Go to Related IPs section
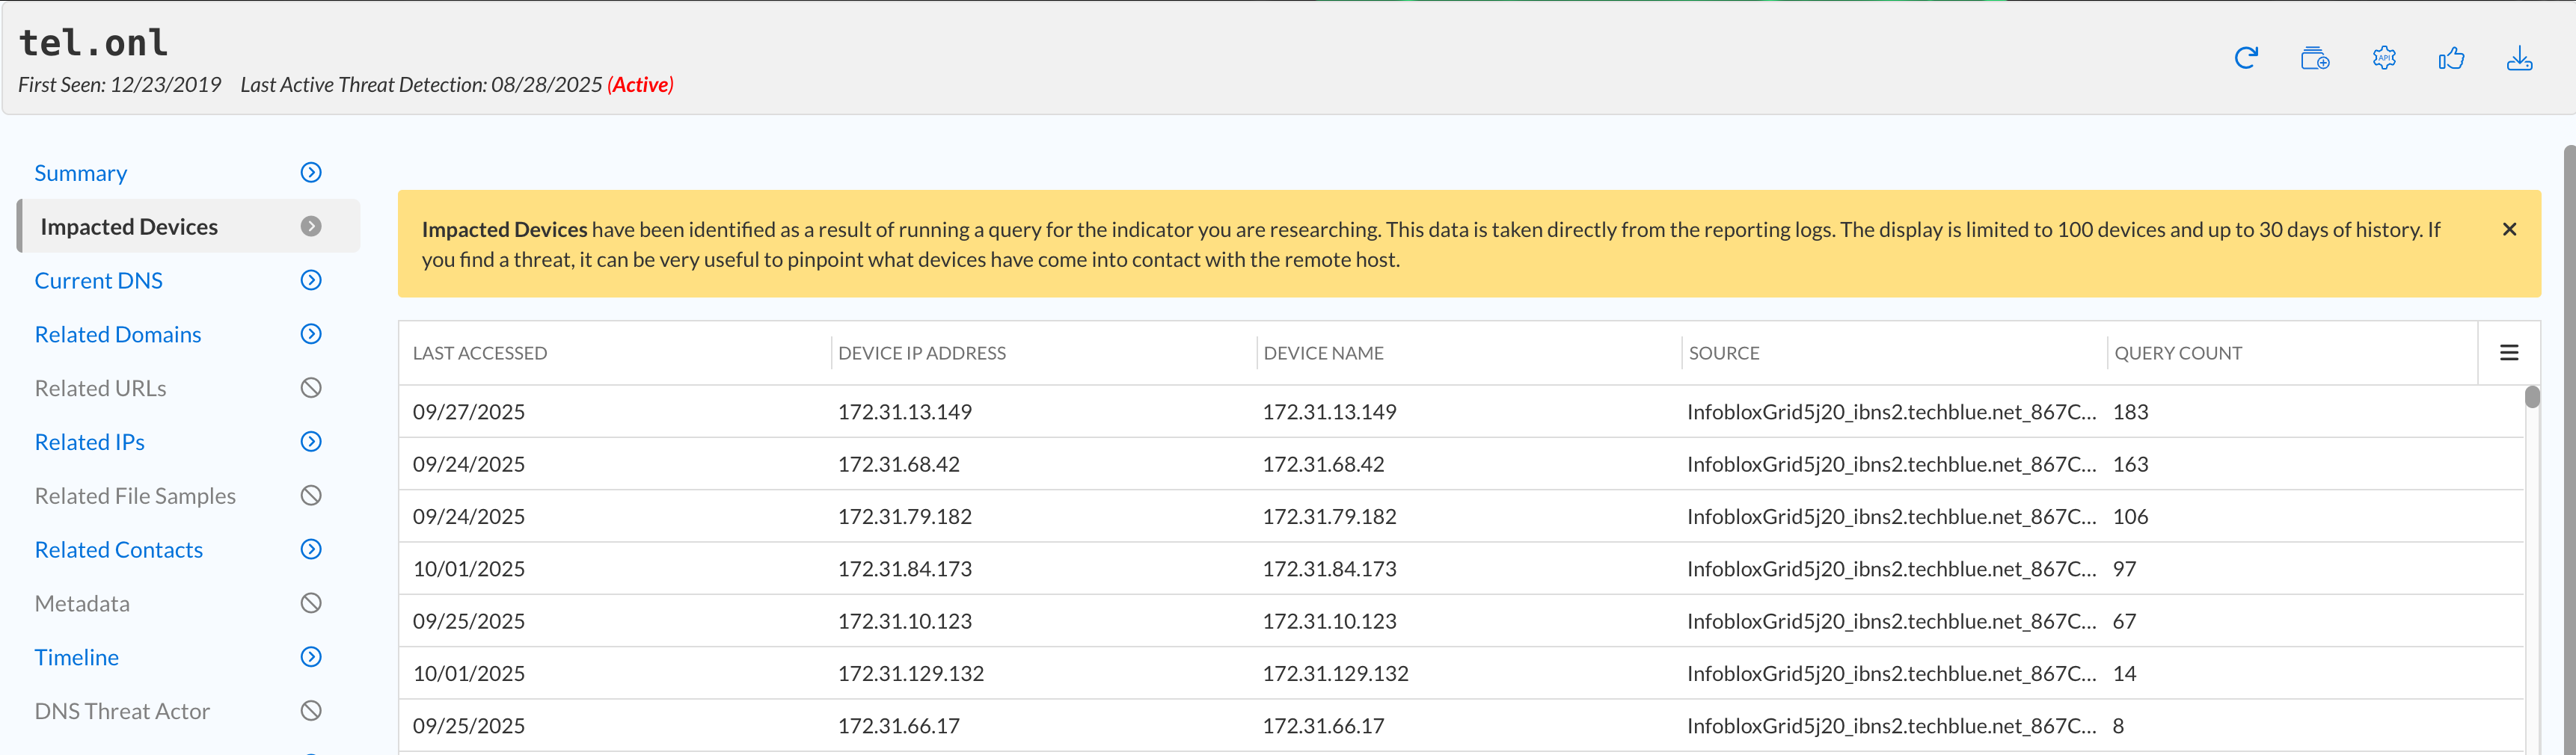2576x755 pixels. (90, 442)
